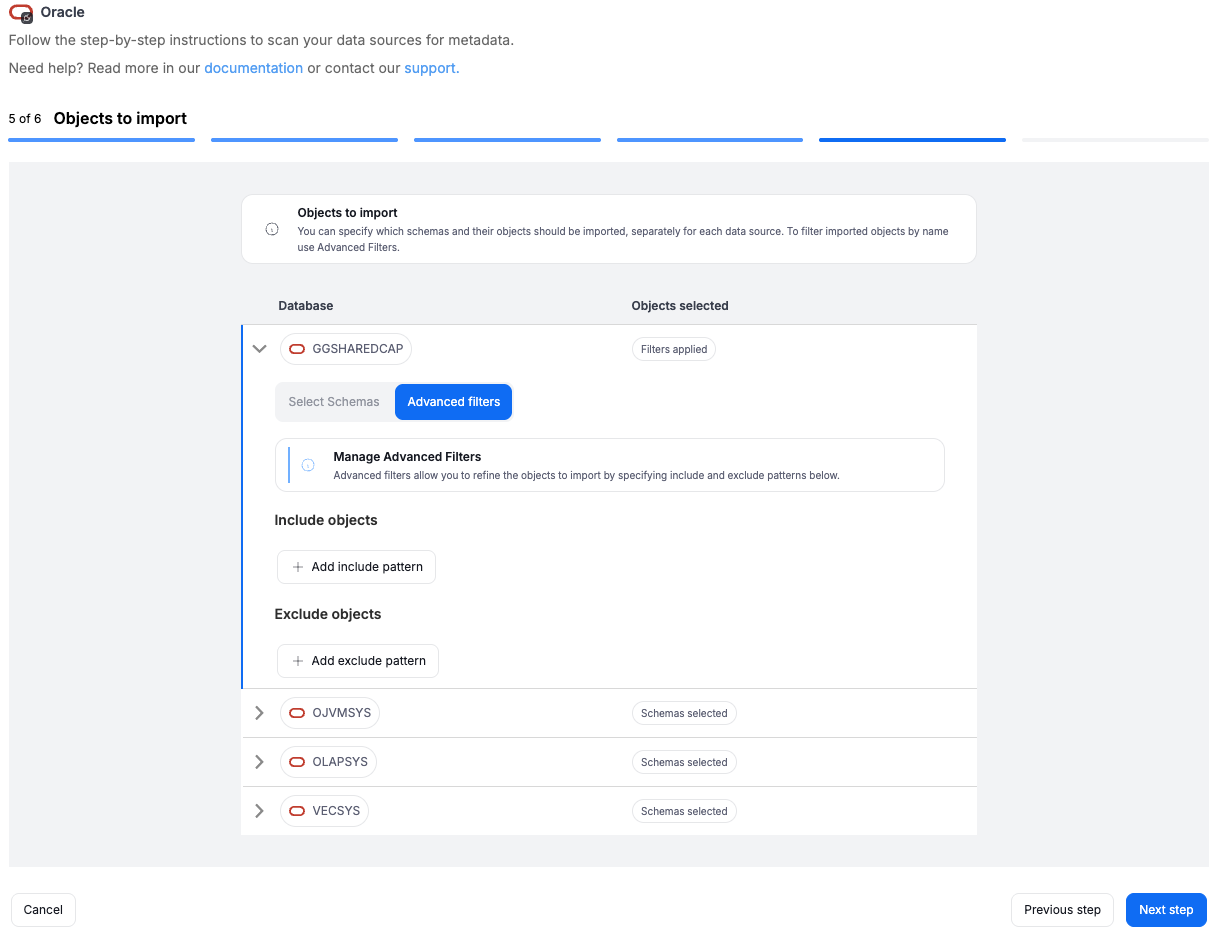Click the plus icon in Add include pattern
This screenshot has width=1216, height=934.
click(x=297, y=567)
